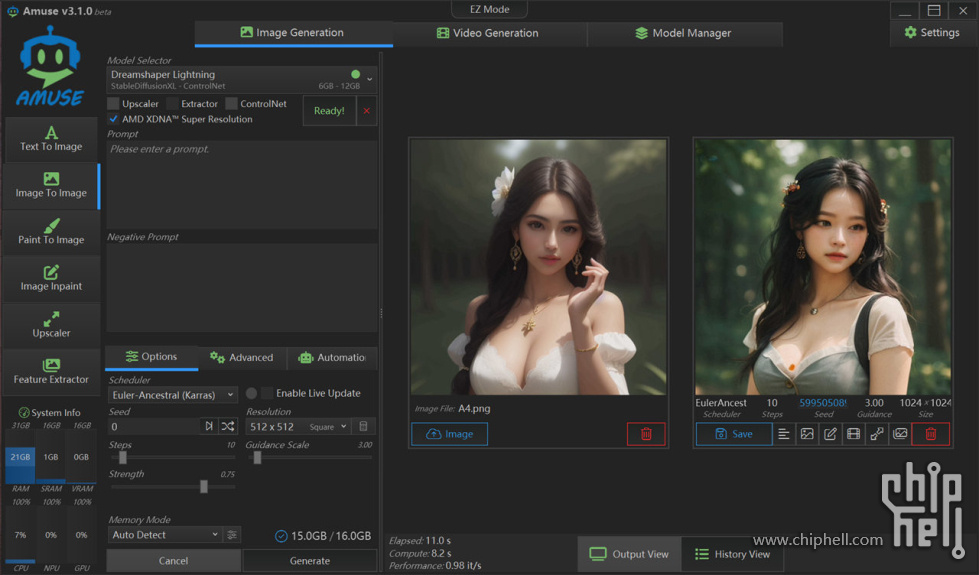Enable the Upscaler checkbox
The image size is (979, 575).
113,104
